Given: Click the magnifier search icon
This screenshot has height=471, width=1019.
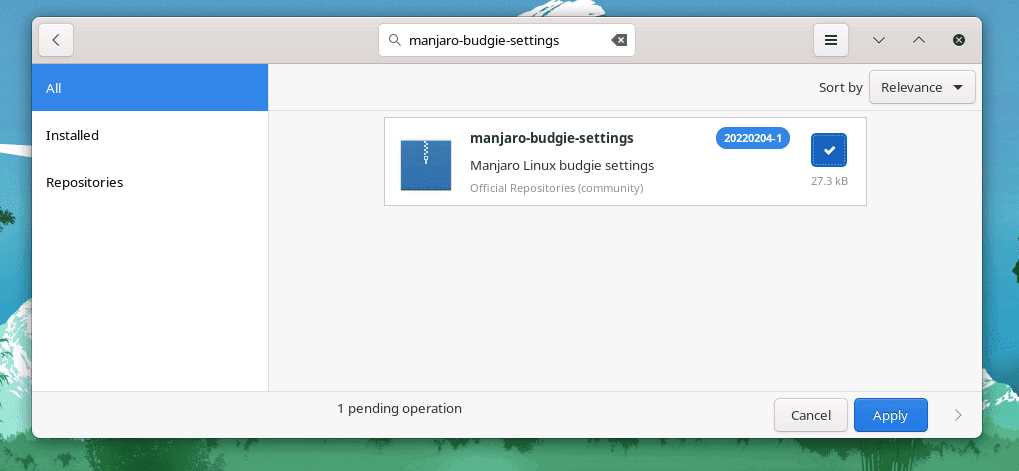Looking at the screenshot, I should (394, 40).
